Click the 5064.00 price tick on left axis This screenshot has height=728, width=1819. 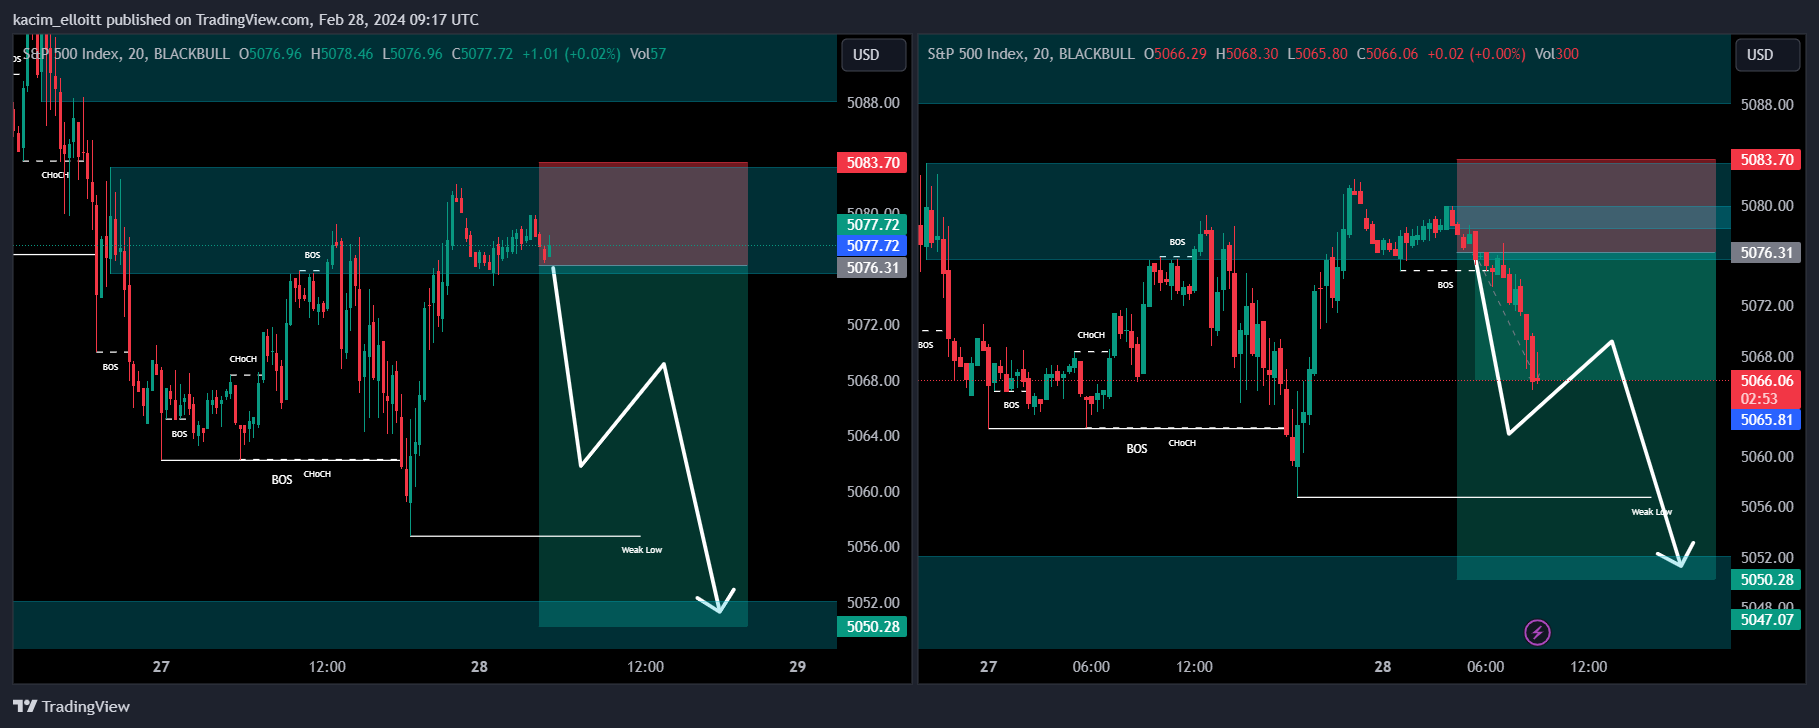click(873, 436)
